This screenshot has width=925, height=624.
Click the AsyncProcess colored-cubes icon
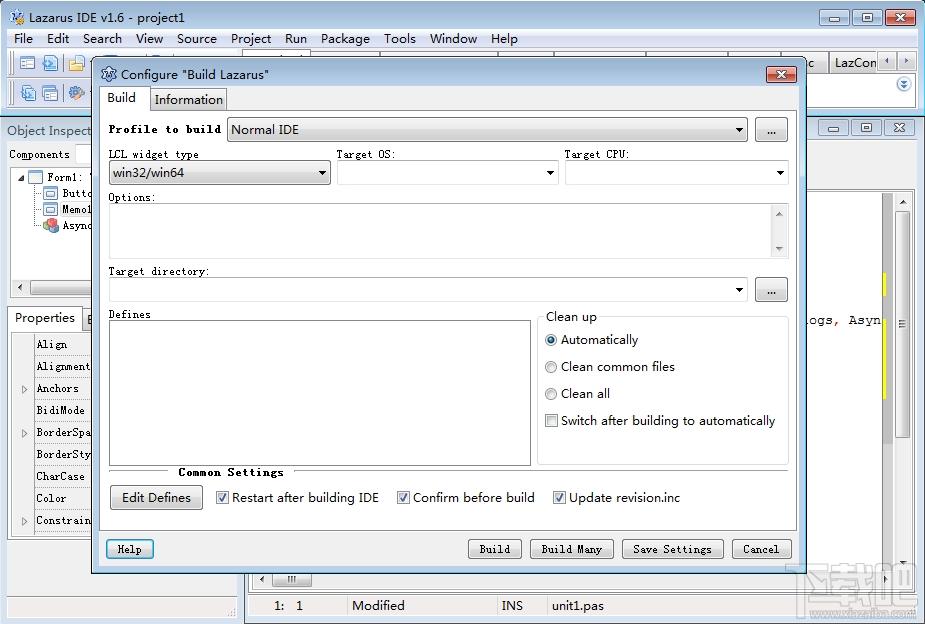point(51,225)
